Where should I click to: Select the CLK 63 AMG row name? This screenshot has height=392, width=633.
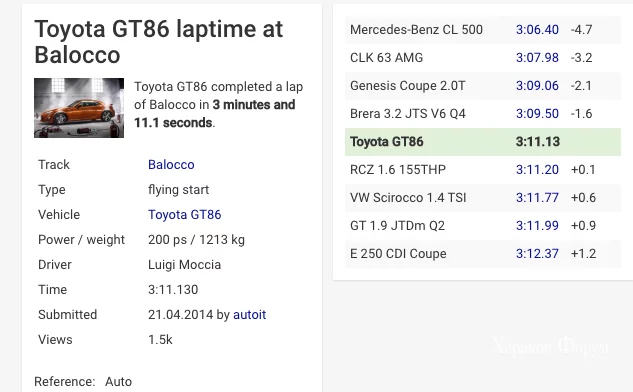(x=386, y=58)
